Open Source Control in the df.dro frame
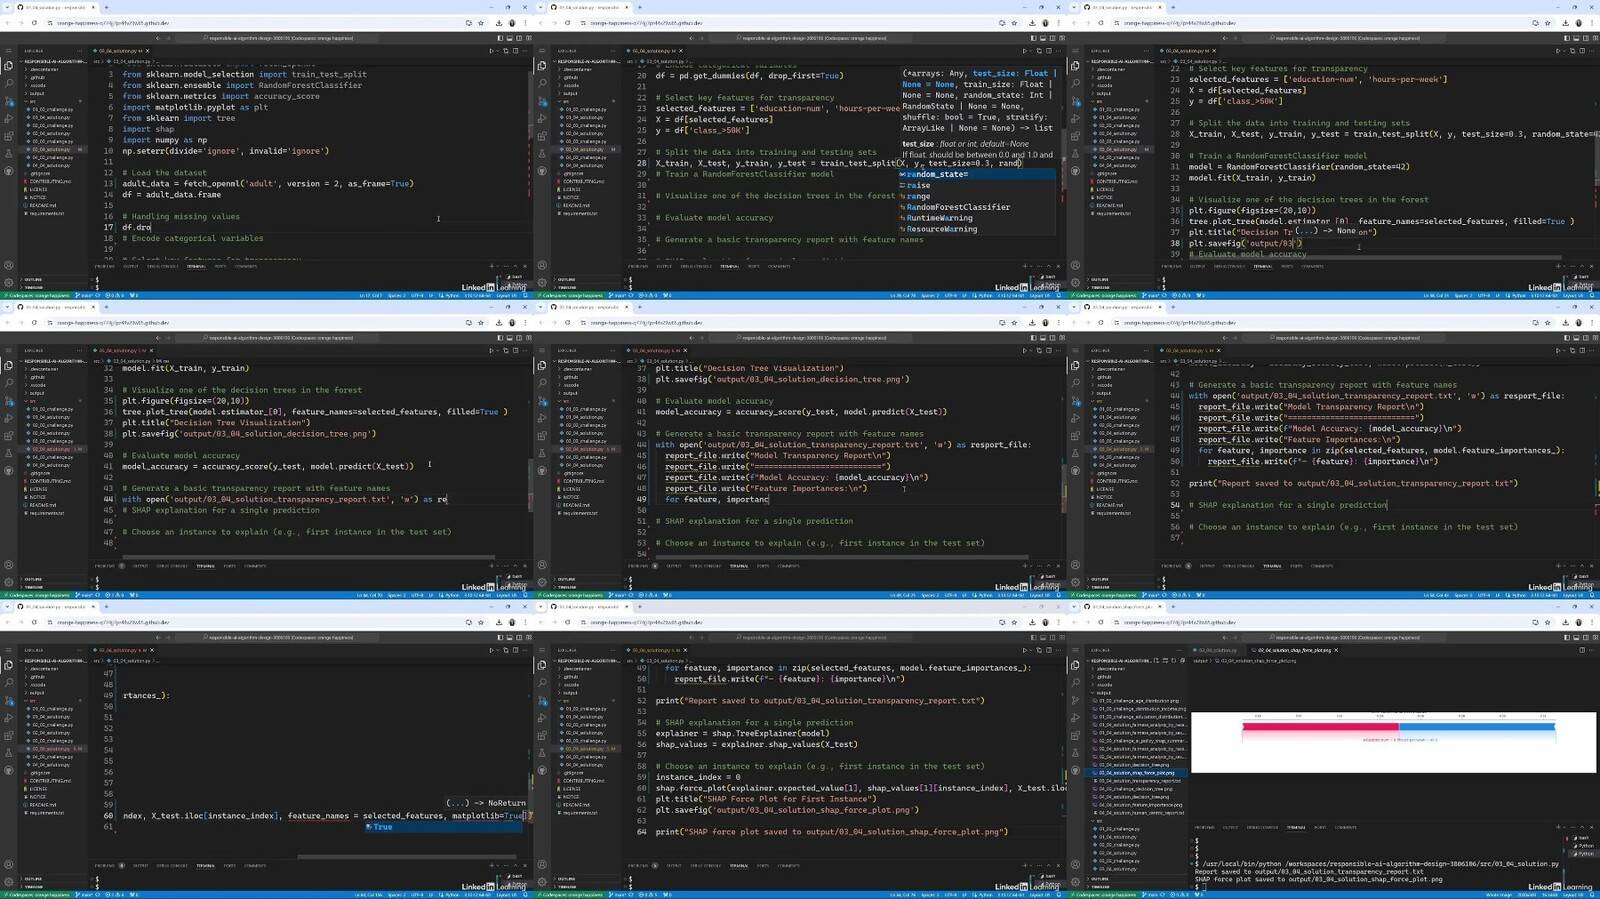The width and height of the screenshot is (1600, 899). click(9, 102)
